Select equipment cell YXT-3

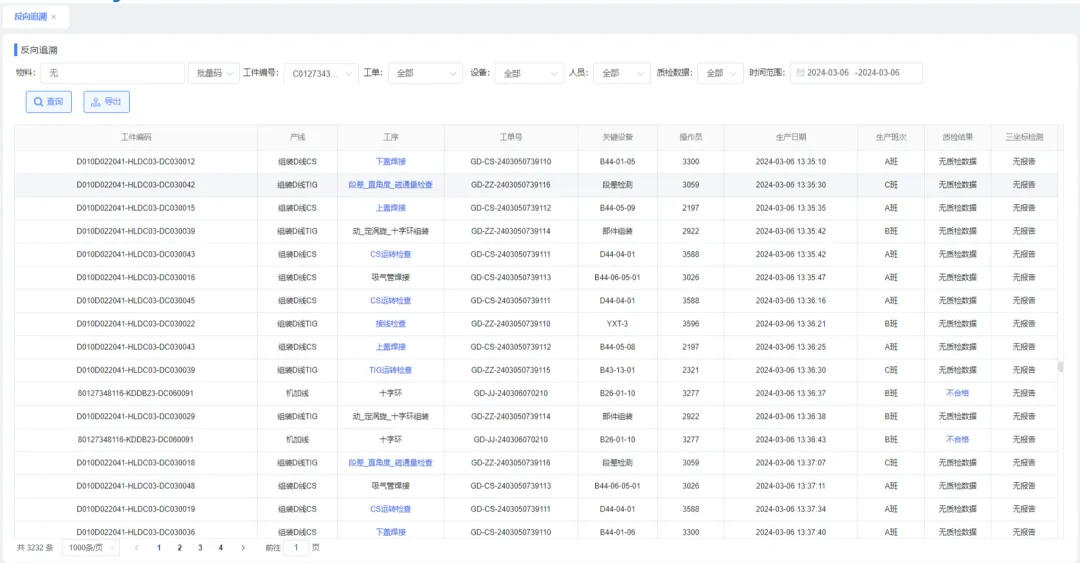click(x=617, y=324)
